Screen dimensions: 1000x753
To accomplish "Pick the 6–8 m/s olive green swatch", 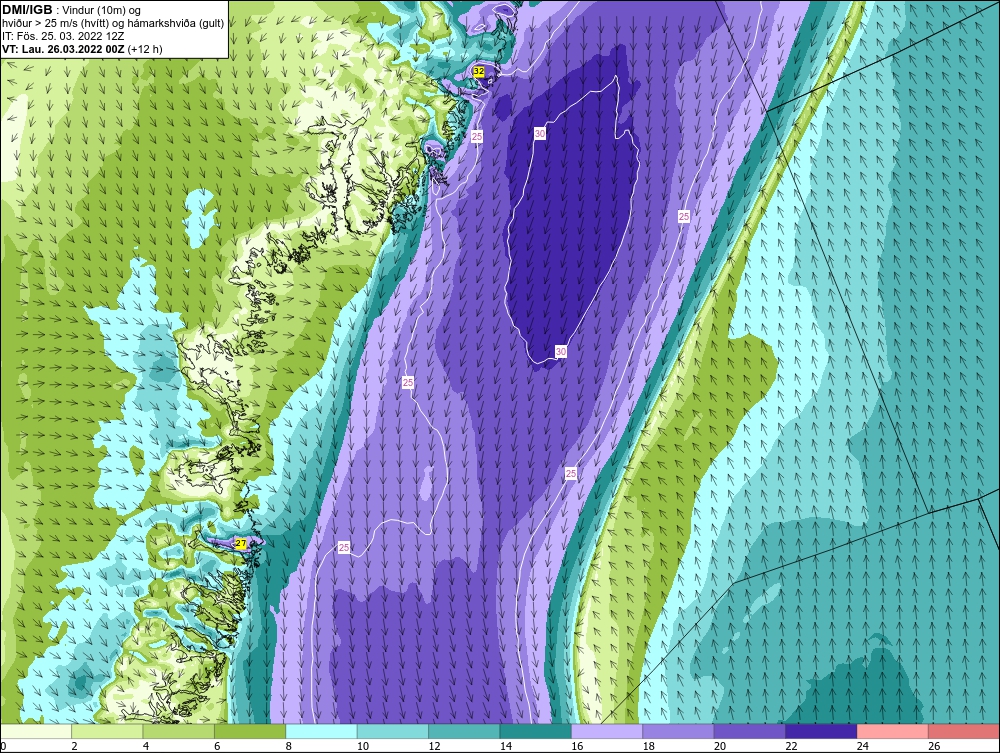I will 250,731.
